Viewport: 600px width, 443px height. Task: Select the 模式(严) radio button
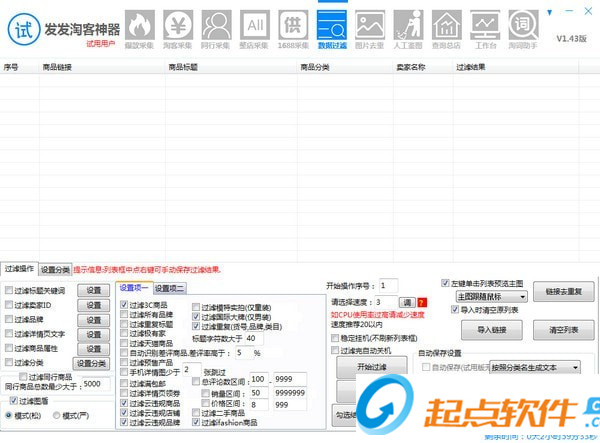coord(56,415)
